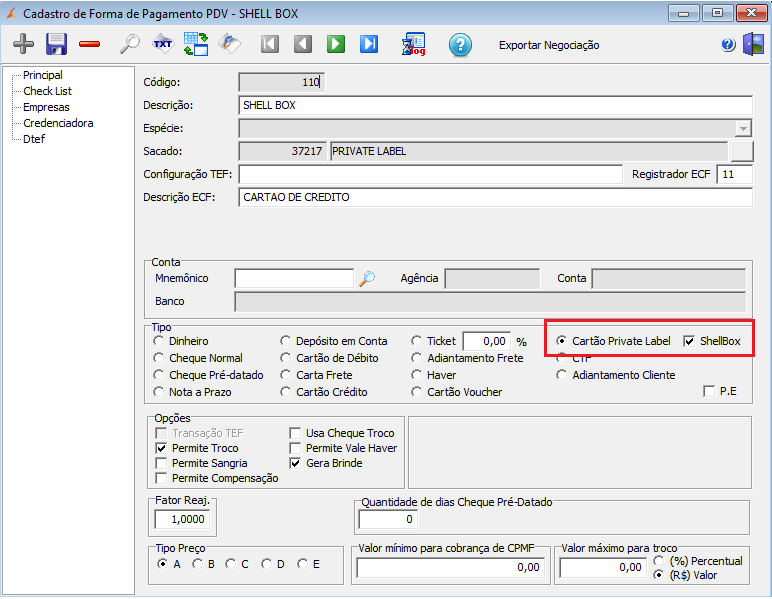This screenshot has width=772, height=599.
Task: Click the exit door icon
Action: 754,44
